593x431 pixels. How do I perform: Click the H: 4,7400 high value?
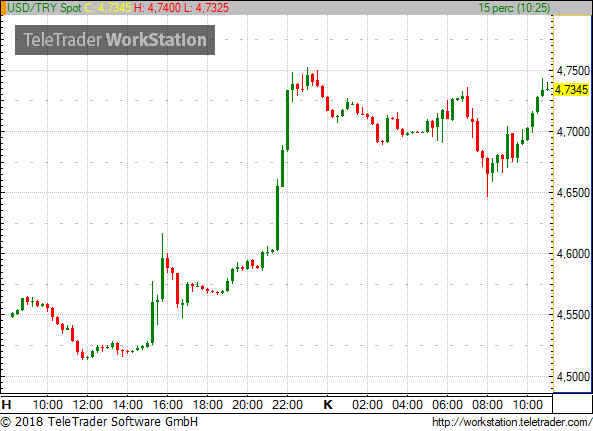(x=157, y=8)
